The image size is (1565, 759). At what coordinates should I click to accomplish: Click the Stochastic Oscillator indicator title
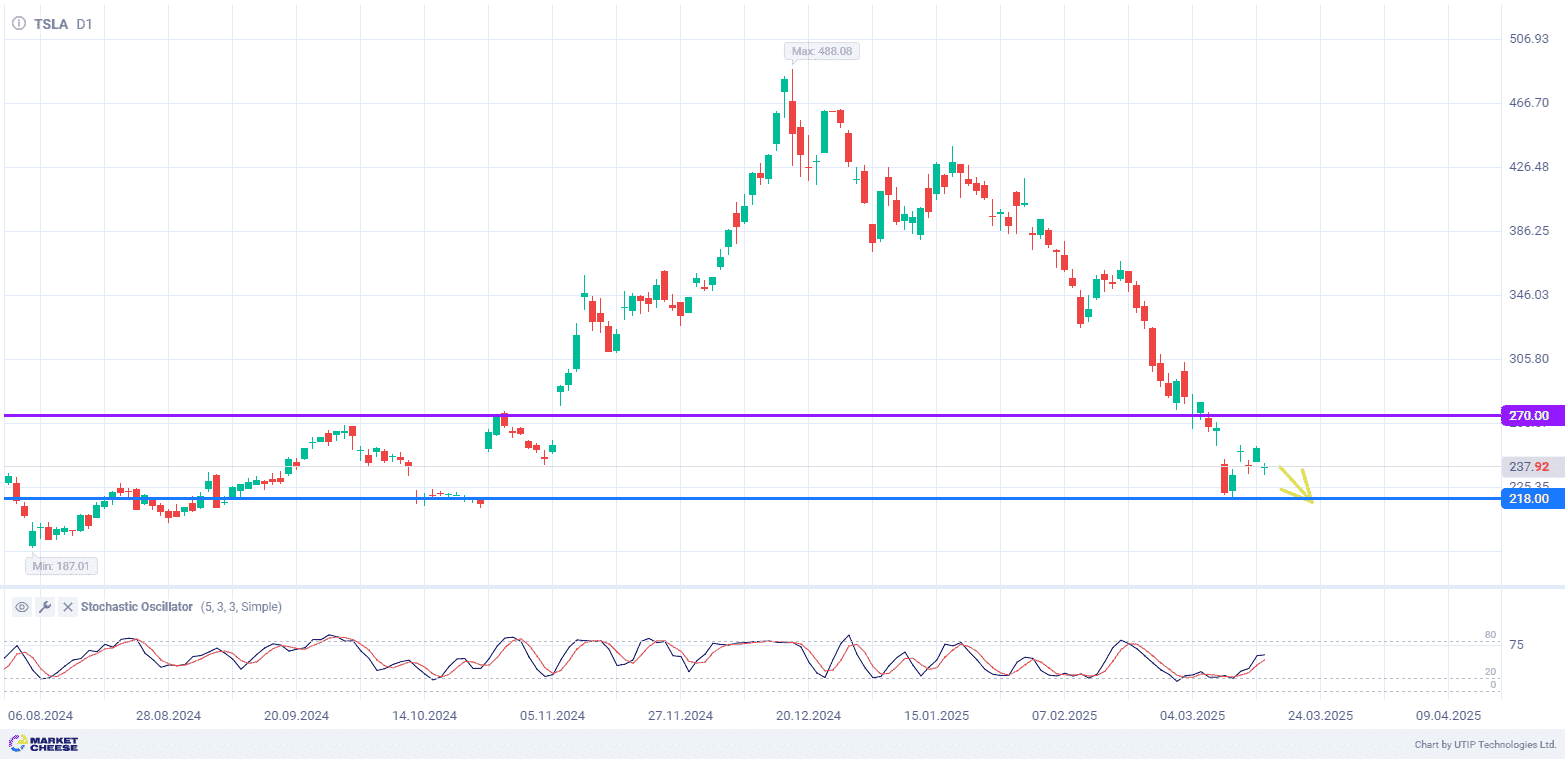(x=137, y=607)
